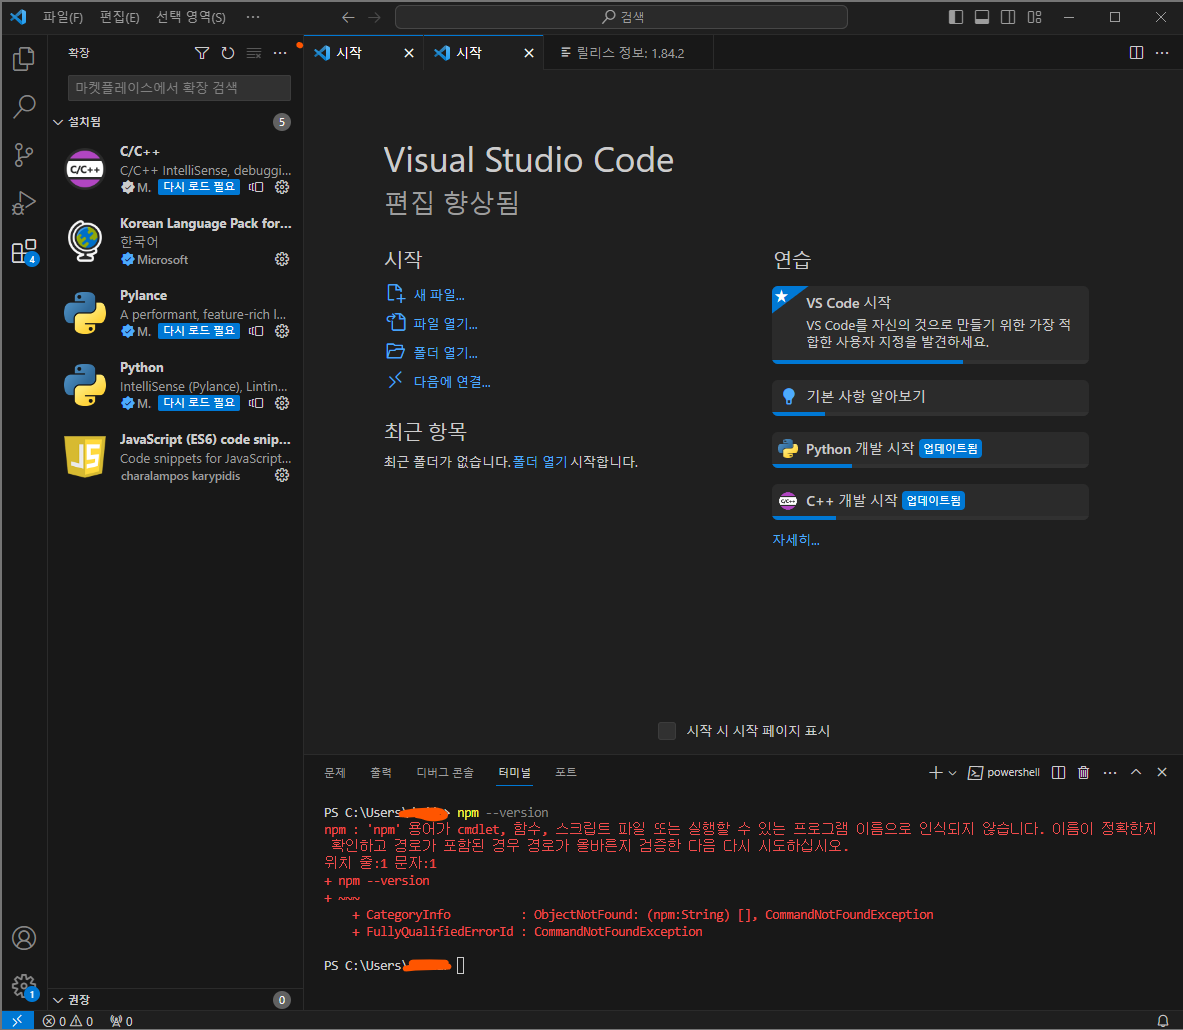Open Run and Debug view
This screenshot has width=1183, height=1030.
point(24,203)
